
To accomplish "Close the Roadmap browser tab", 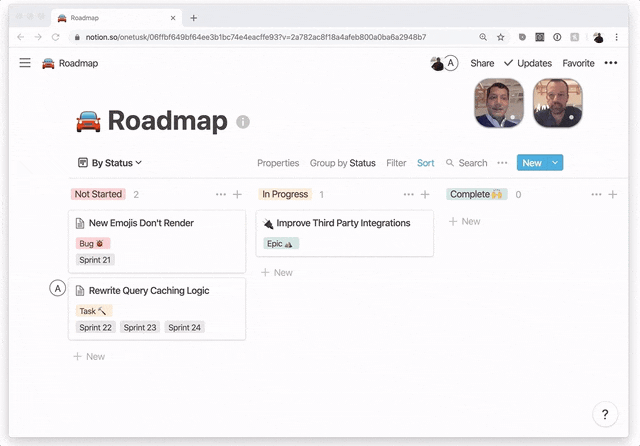I will tap(173, 18).
